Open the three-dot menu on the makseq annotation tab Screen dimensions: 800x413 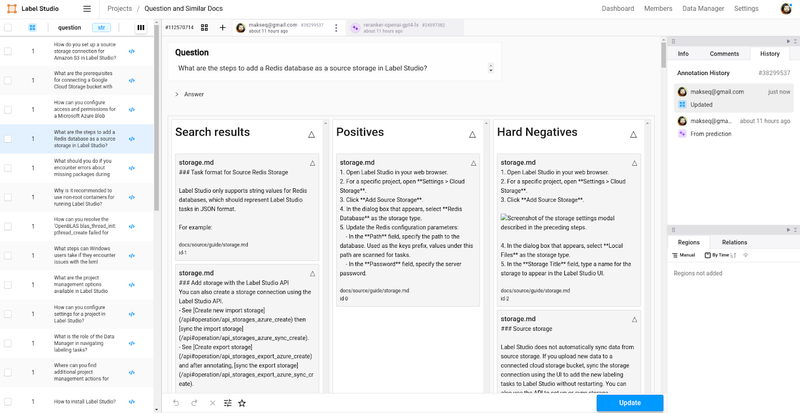[336, 28]
